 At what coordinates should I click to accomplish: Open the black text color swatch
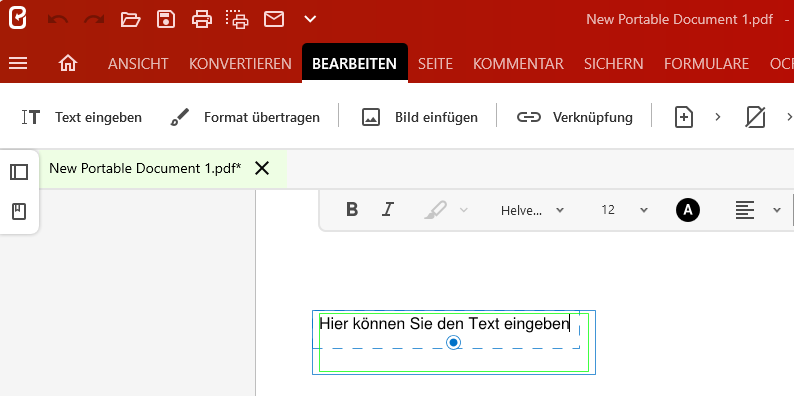tap(688, 210)
